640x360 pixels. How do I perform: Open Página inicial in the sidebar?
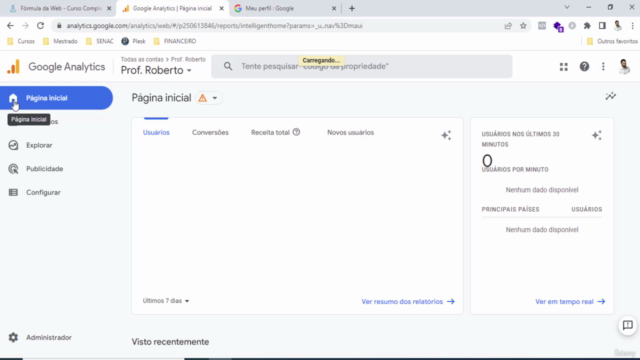[x=56, y=98]
